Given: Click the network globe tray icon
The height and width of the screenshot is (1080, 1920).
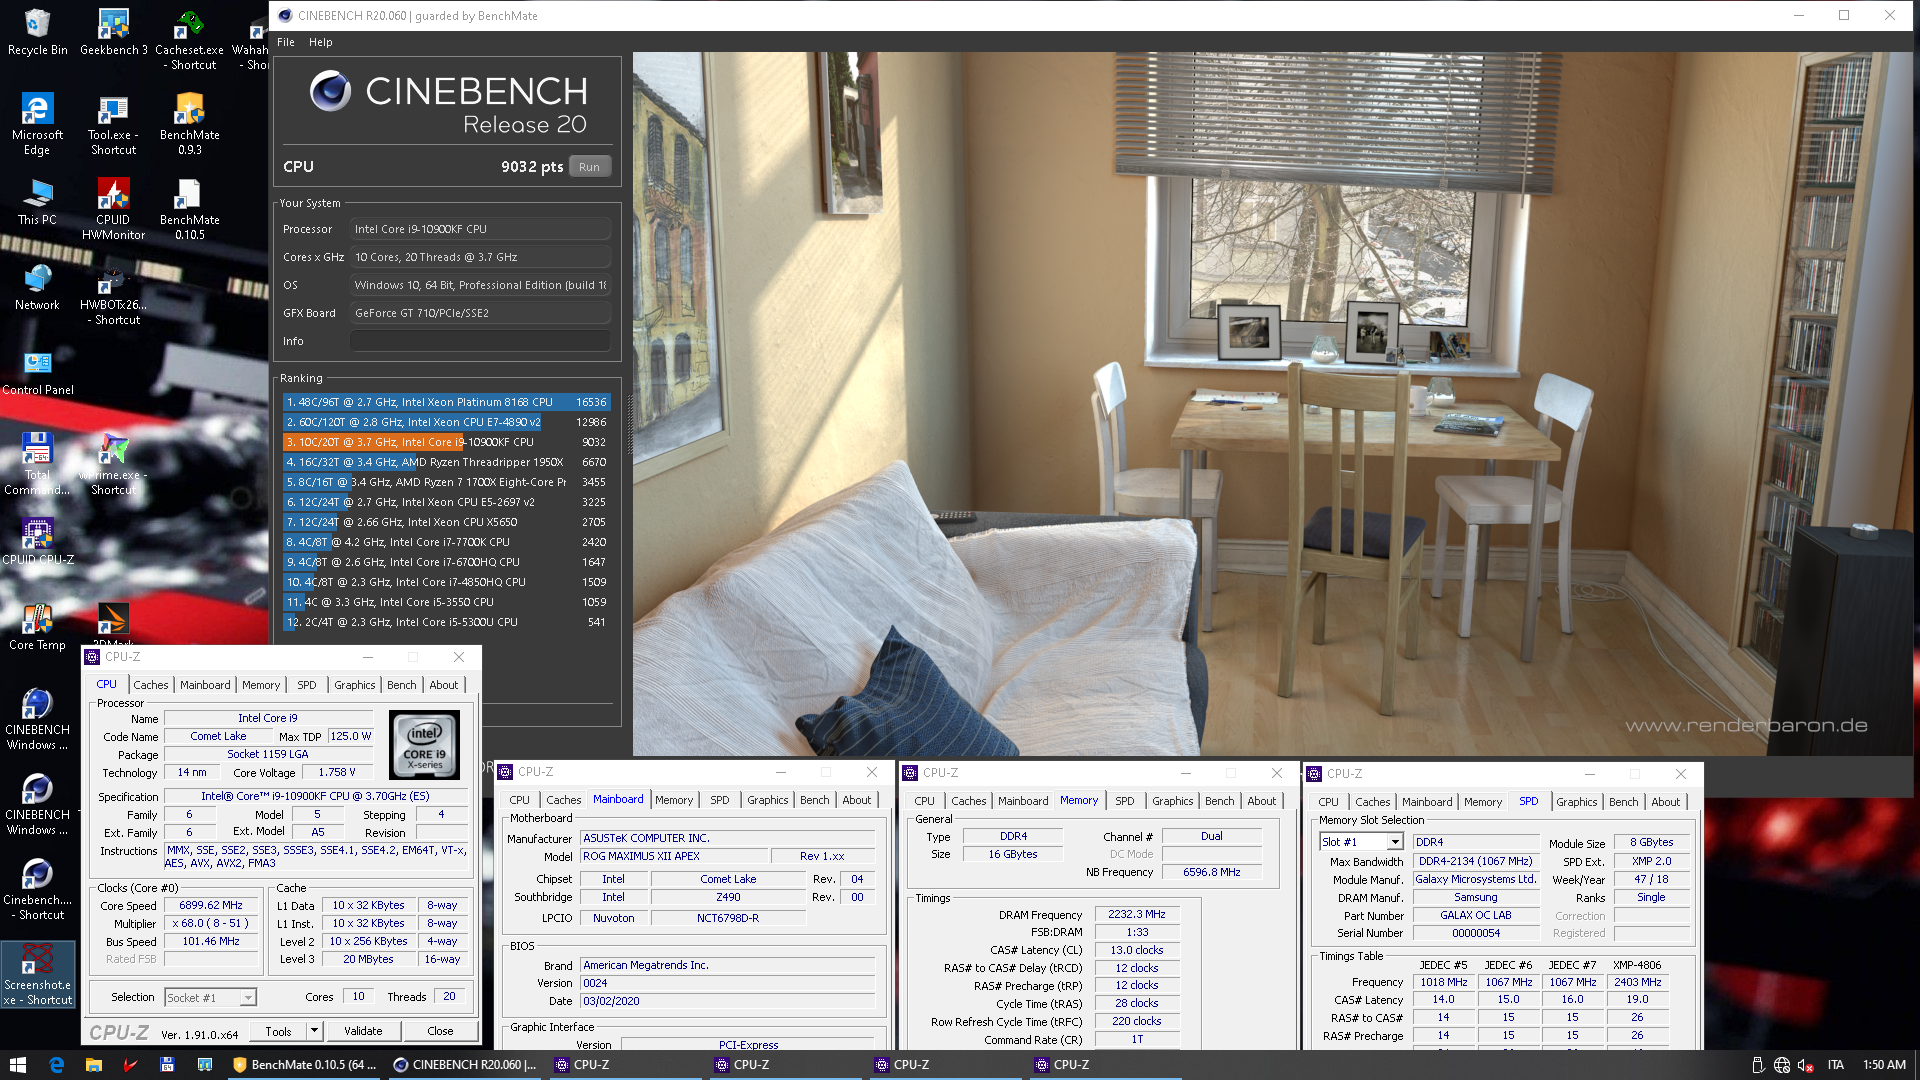Looking at the screenshot, I should 1782,1065.
